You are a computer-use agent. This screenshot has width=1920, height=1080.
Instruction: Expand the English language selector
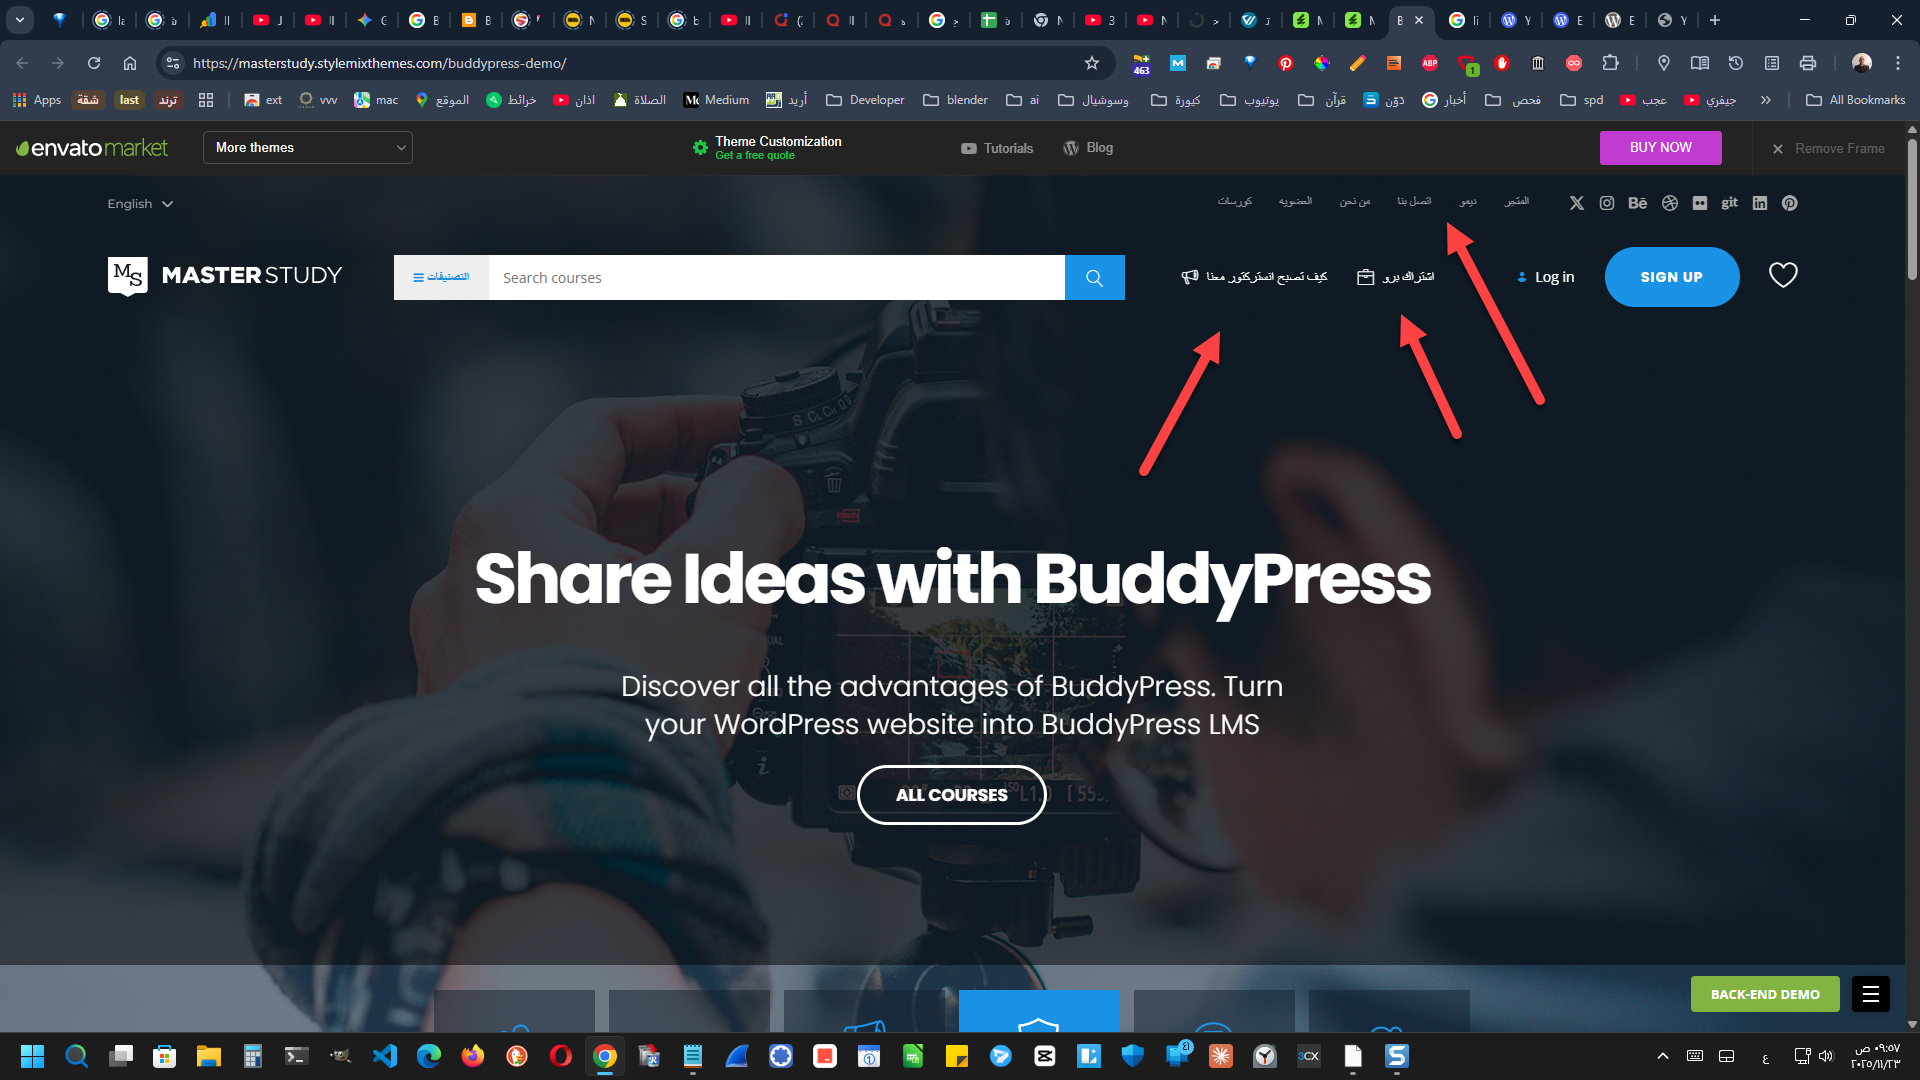[x=140, y=204]
